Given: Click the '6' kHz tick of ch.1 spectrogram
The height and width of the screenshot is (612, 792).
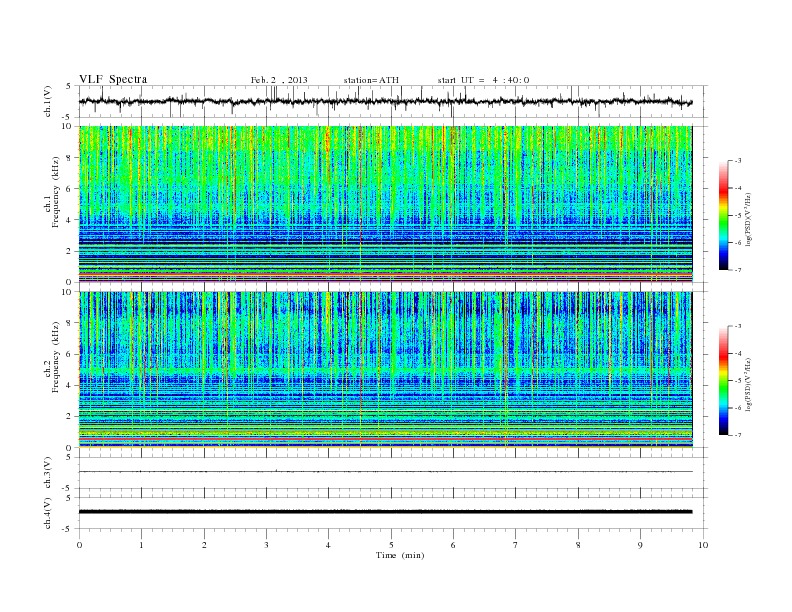Looking at the screenshot, I should point(70,189).
